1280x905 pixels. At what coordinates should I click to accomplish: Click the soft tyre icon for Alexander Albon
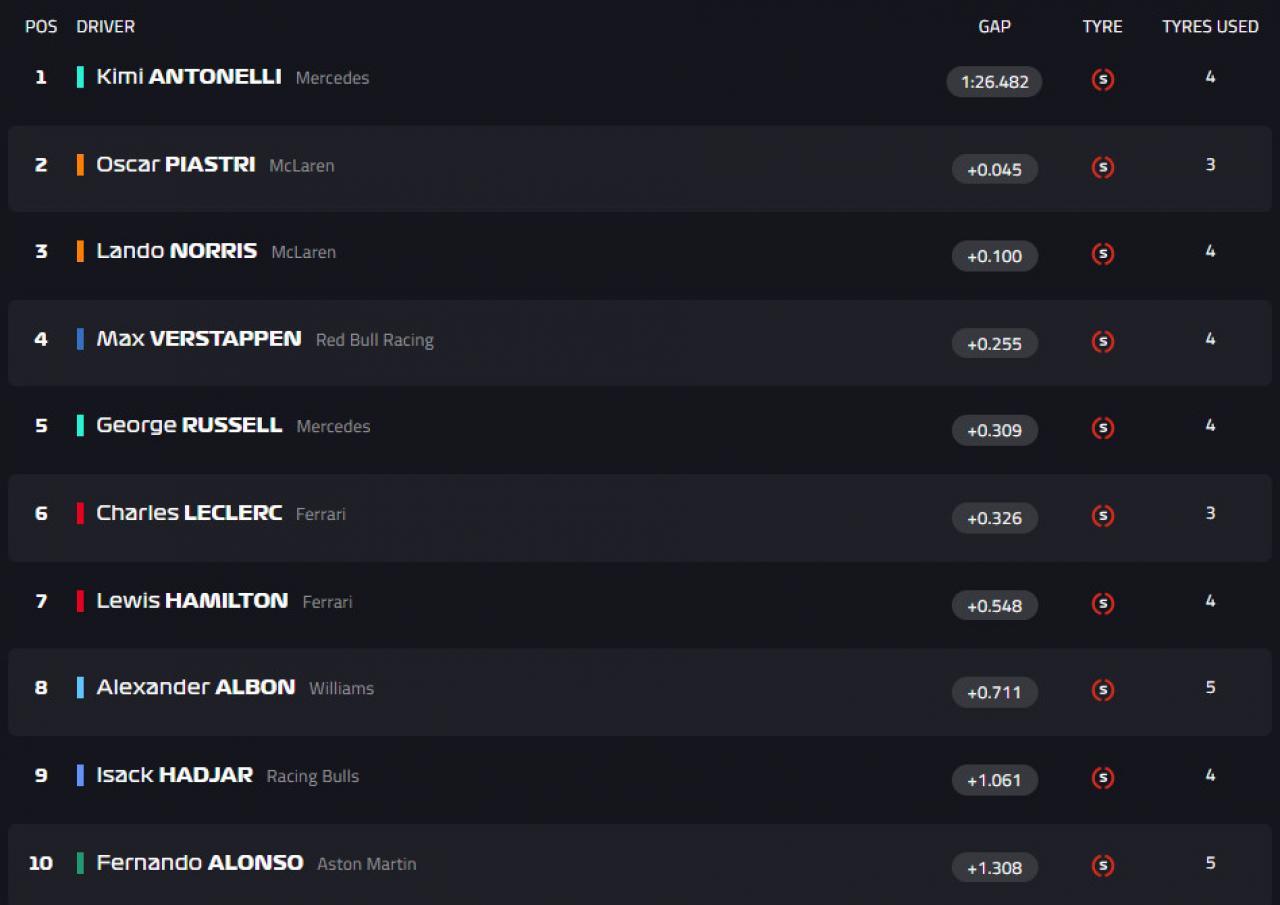1103,690
